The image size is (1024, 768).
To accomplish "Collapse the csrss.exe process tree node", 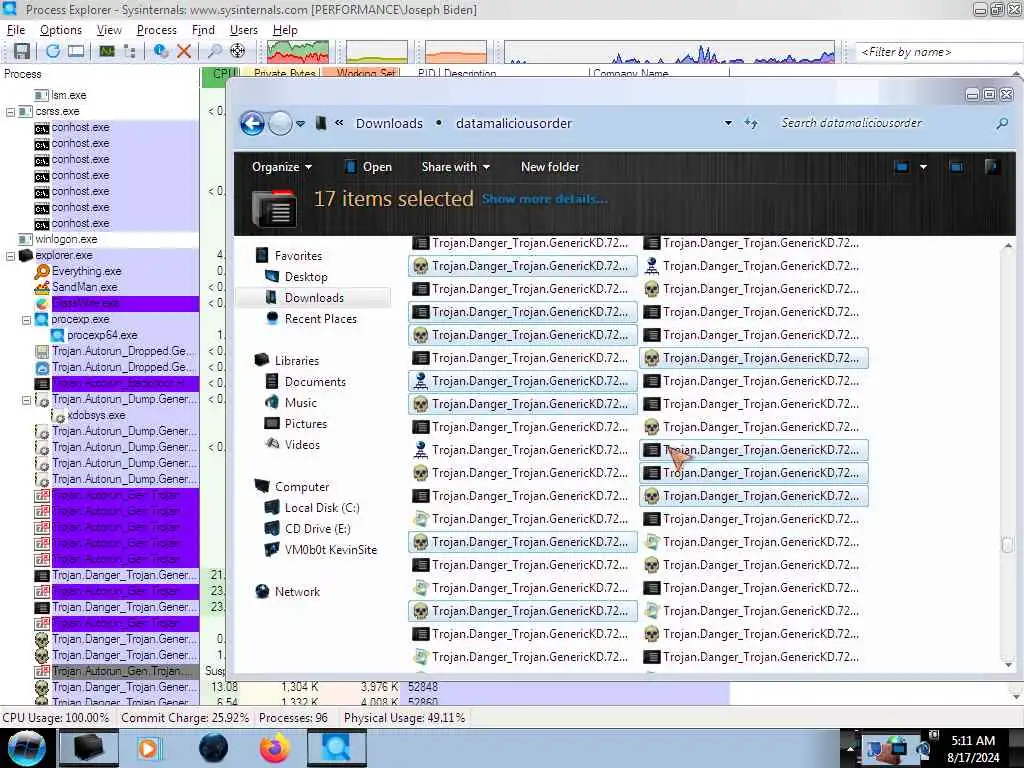I will (10, 112).
